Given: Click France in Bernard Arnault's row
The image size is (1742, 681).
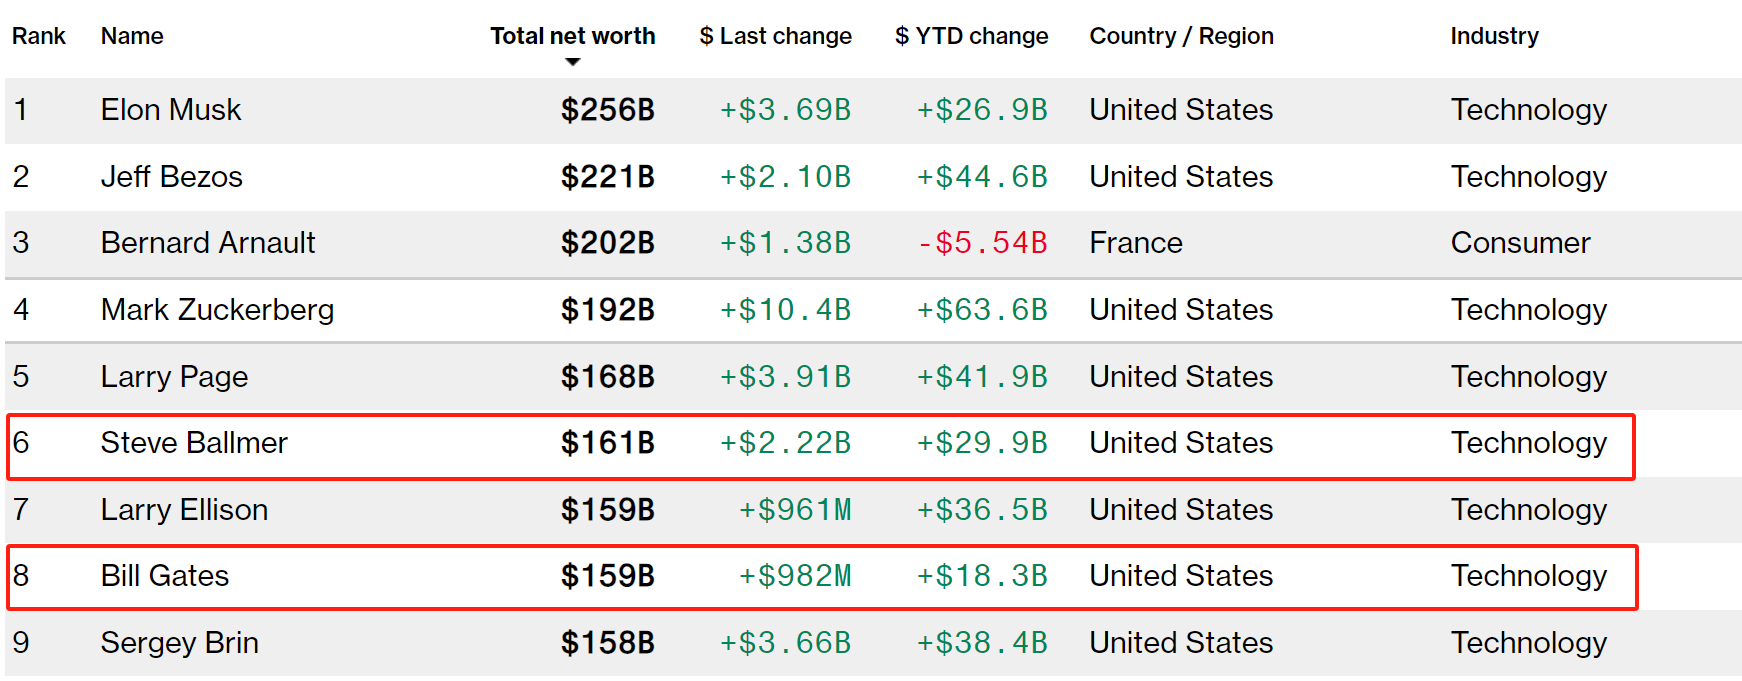Looking at the screenshot, I should point(1136,243).
